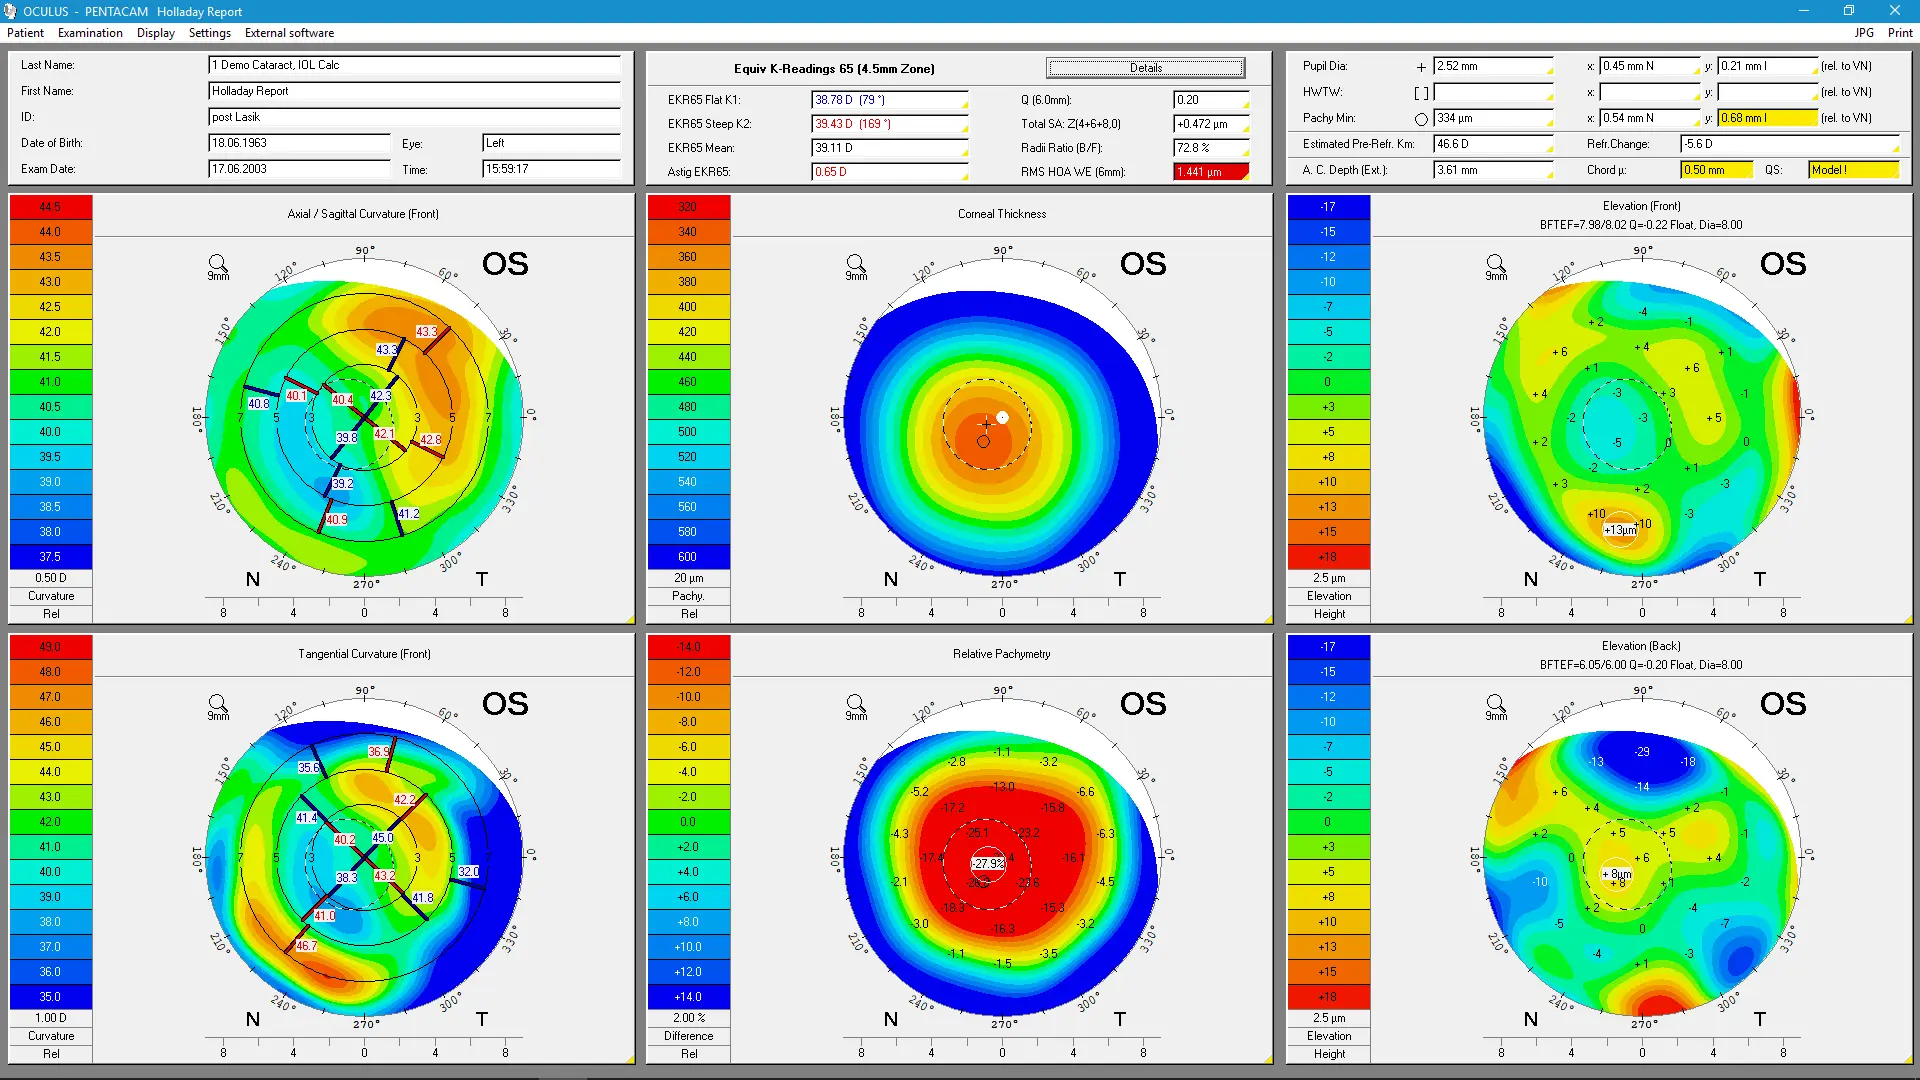Viewport: 1920px width, 1080px height.
Task: Click the OCULUS application icon in title bar
Action: click(10, 11)
